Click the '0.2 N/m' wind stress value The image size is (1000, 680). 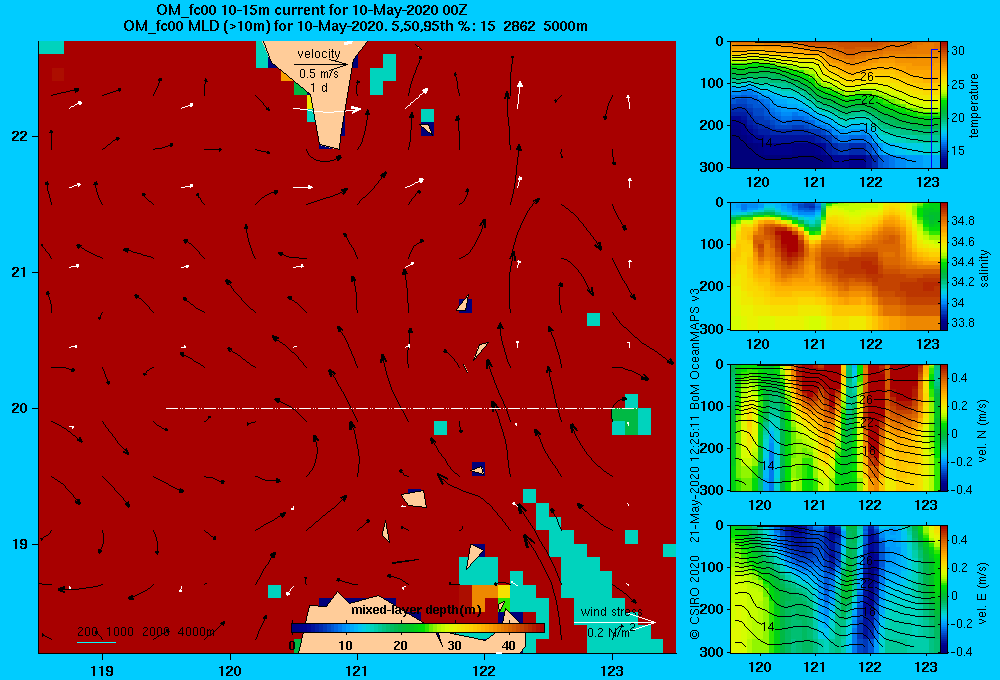pyautogui.click(x=608, y=632)
